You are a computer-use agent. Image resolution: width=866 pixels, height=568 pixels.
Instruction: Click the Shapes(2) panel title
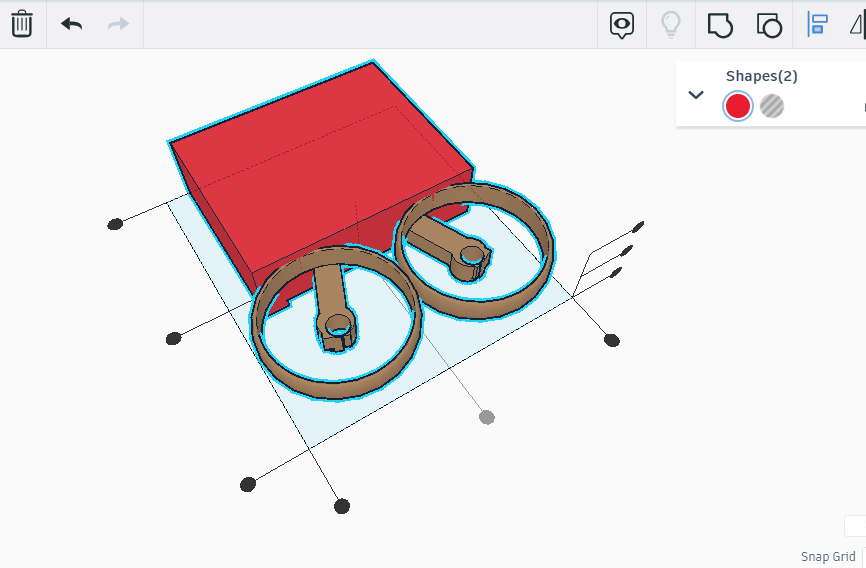pyautogui.click(x=762, y=76)
